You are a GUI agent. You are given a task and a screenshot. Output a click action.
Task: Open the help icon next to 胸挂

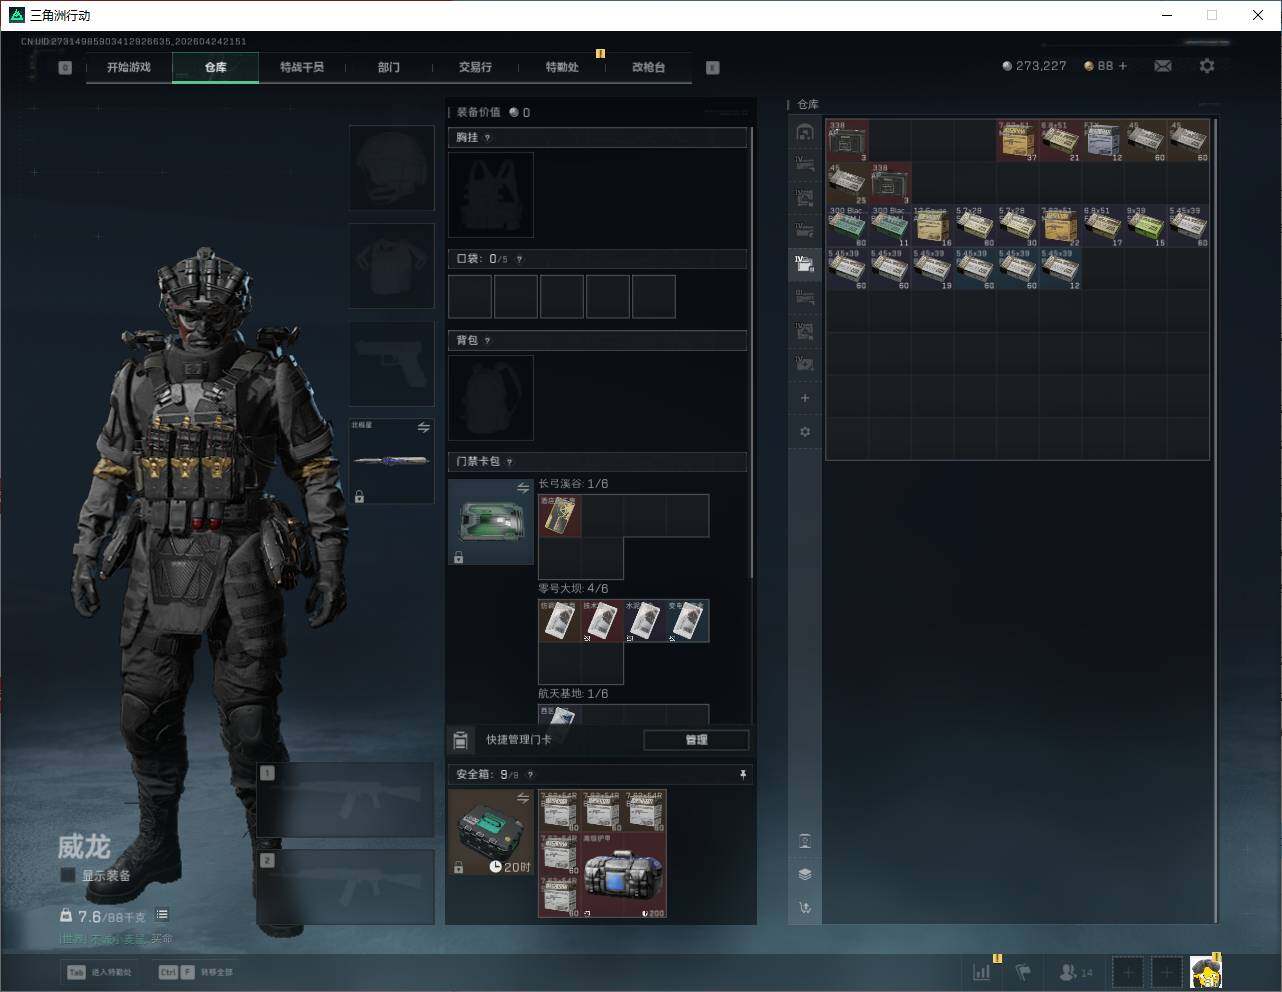(x=488, y=138)
